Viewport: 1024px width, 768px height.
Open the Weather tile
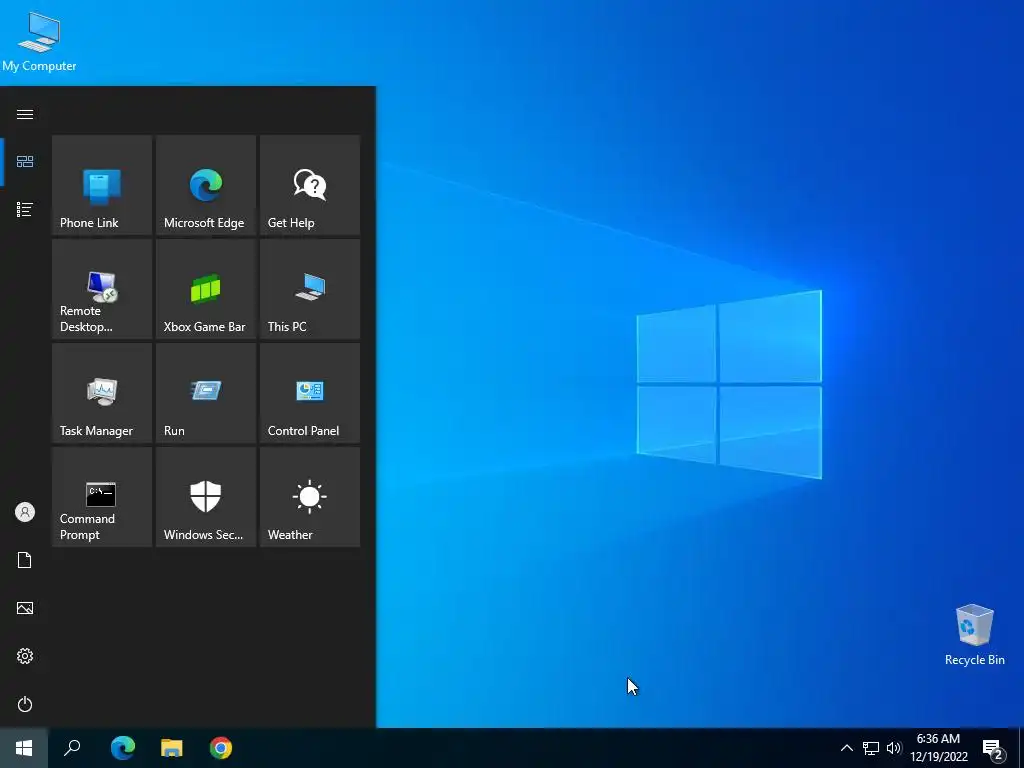(310, 496)
